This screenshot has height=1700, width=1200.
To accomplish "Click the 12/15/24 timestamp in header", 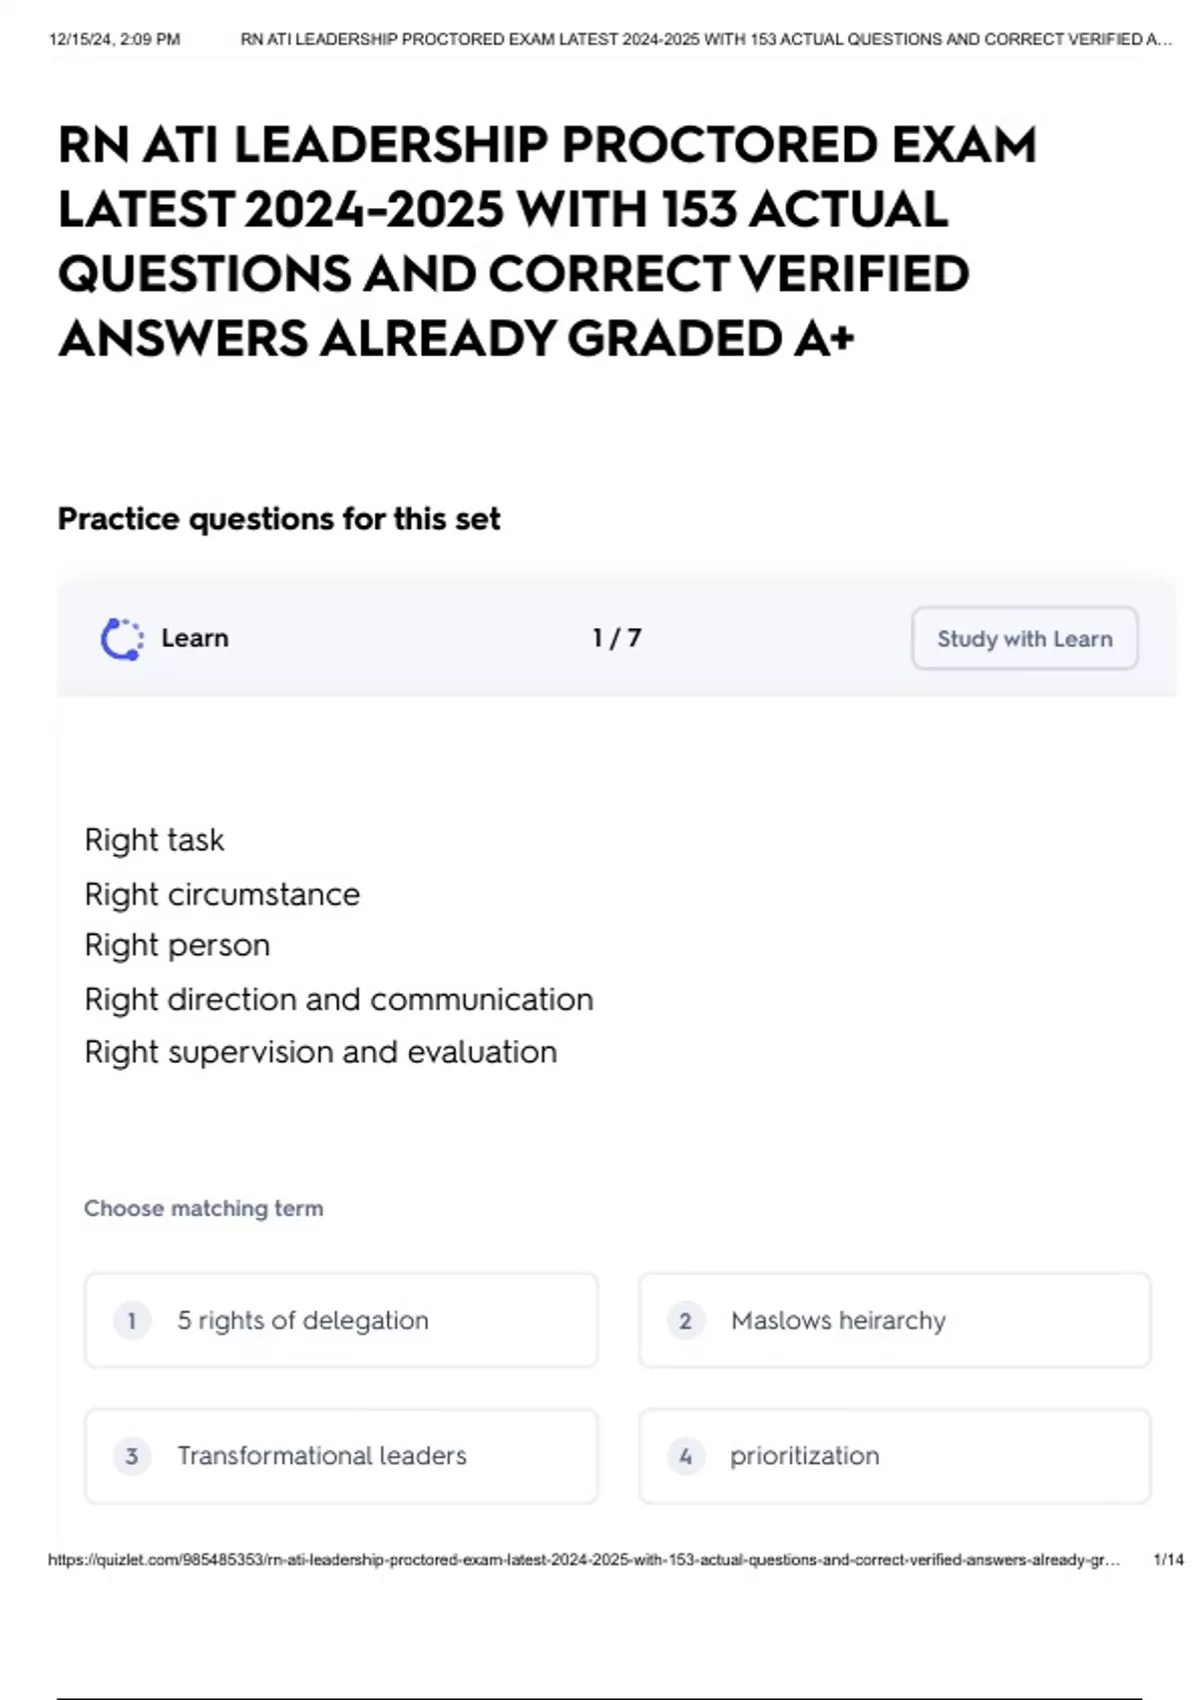I will click(114, 39).
